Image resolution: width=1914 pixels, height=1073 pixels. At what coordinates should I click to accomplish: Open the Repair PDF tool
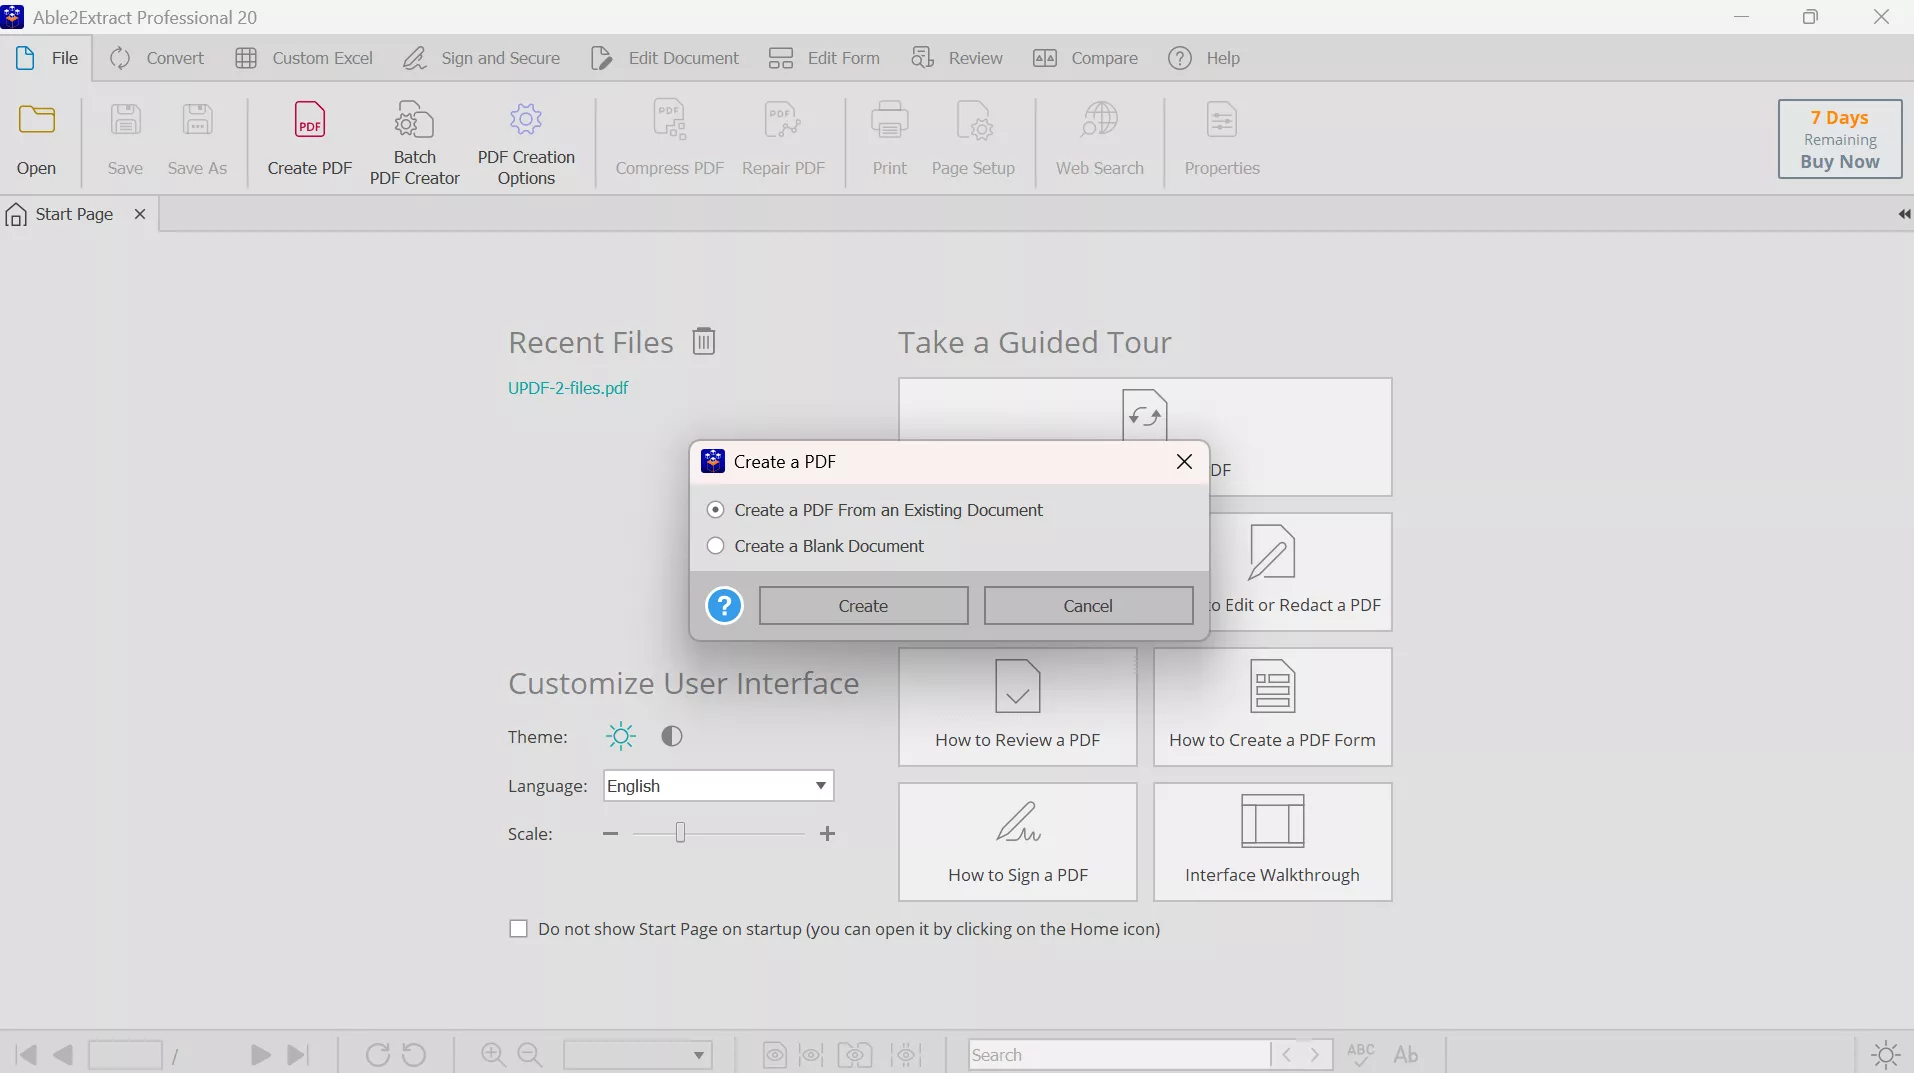pos(783,141)
